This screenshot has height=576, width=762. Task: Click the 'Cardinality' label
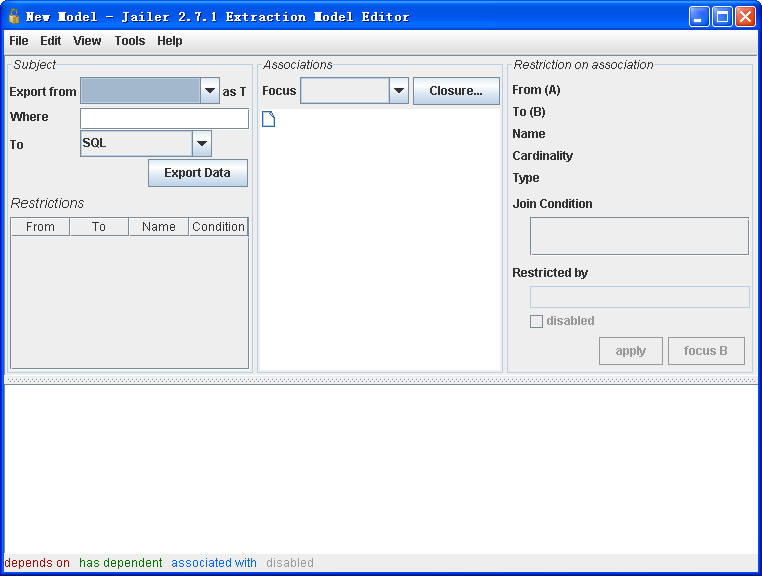[542, 156]
